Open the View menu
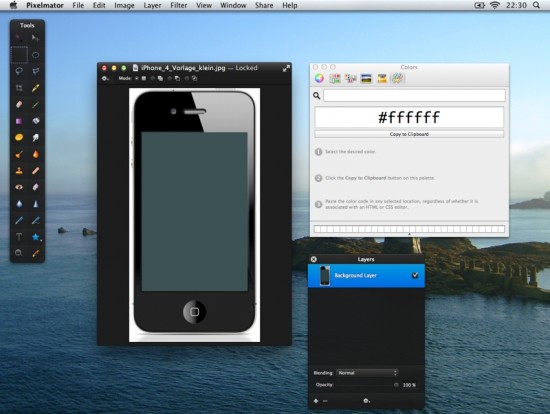The height and width of the screenshot is (414, 550). (204, 5)
